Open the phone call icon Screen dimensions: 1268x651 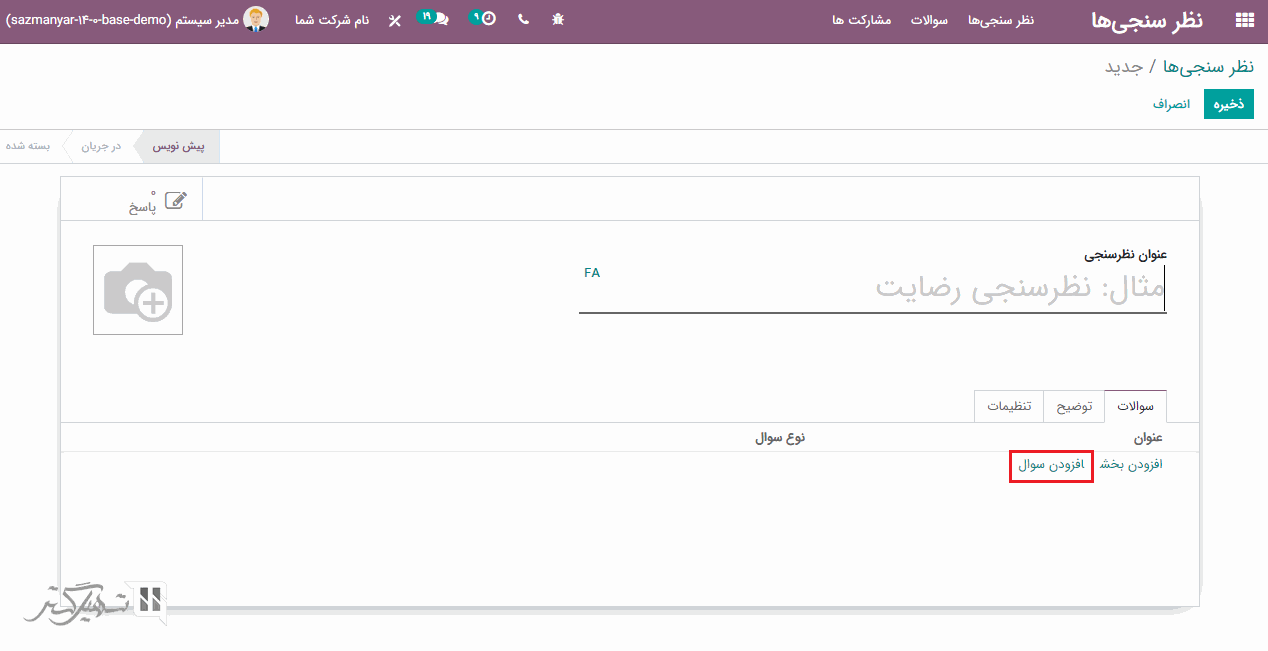click(523, 19)
